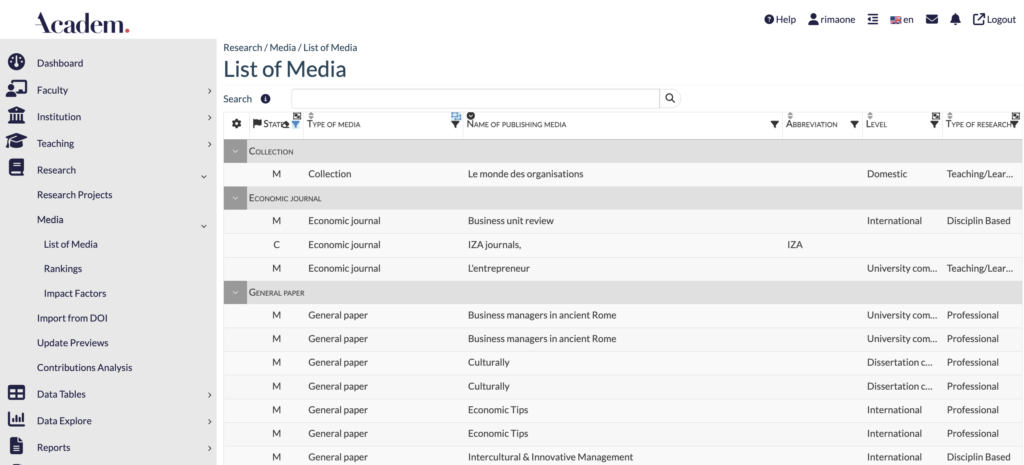Click inside the Search text field

tap(475, 98)
